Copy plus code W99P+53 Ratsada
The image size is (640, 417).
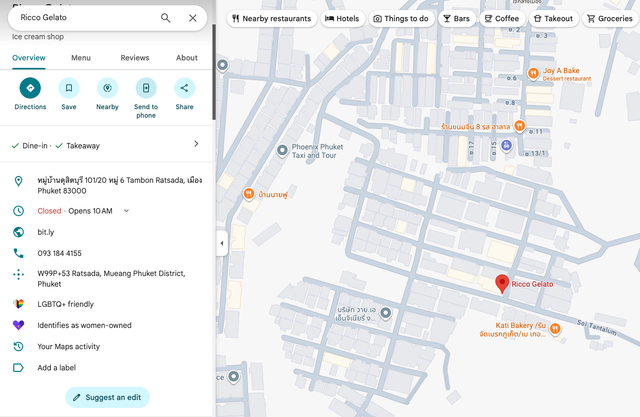click(x=111, y=279)
